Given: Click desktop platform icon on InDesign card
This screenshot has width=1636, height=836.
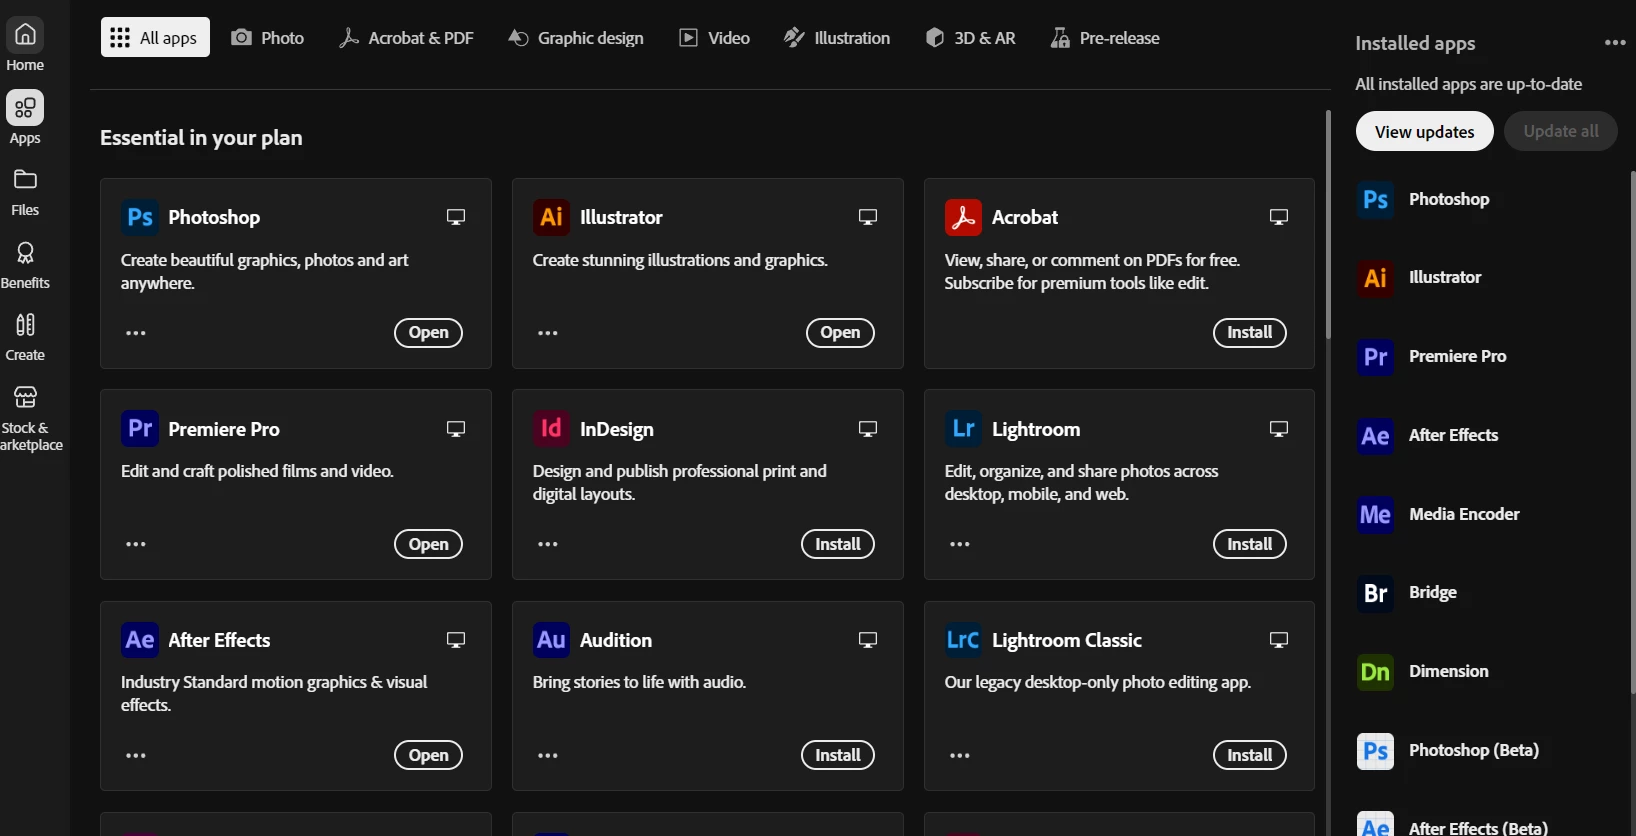Looking at the screenshot, I should click(x=868, y=429).
